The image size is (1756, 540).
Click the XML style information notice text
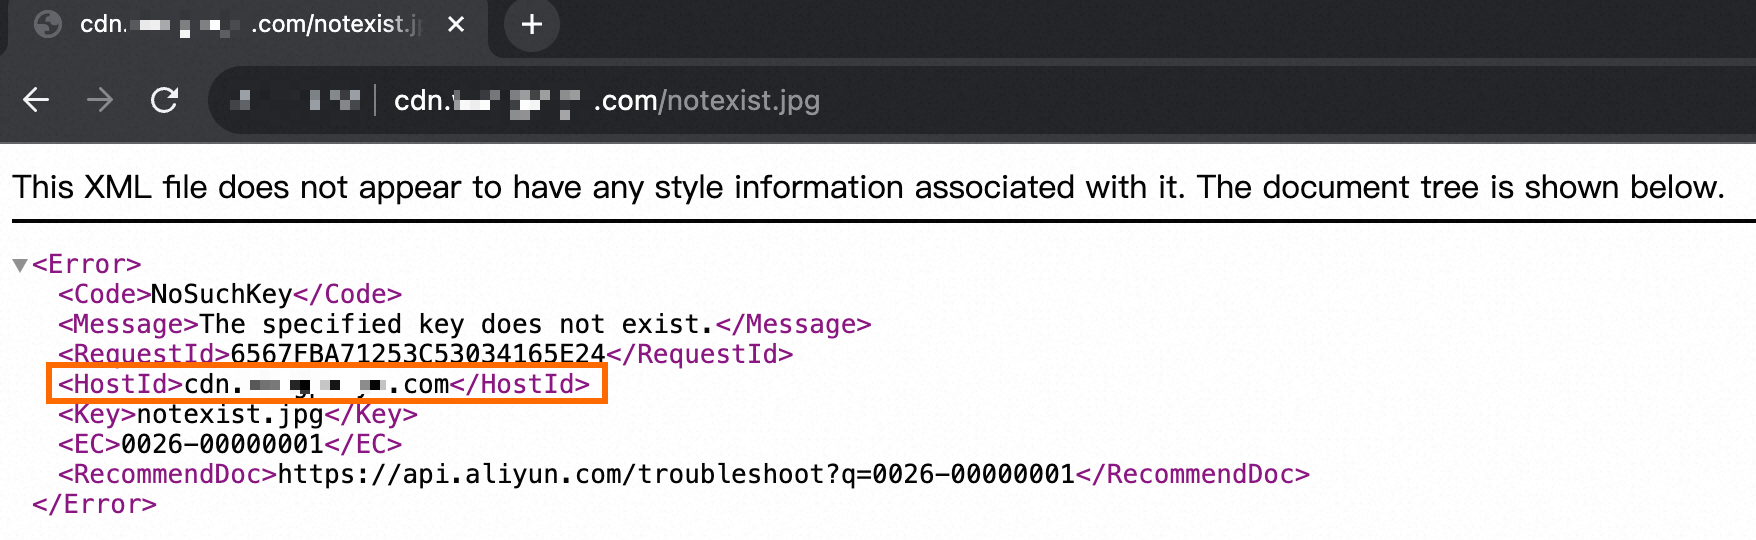(x=868, y=187)
